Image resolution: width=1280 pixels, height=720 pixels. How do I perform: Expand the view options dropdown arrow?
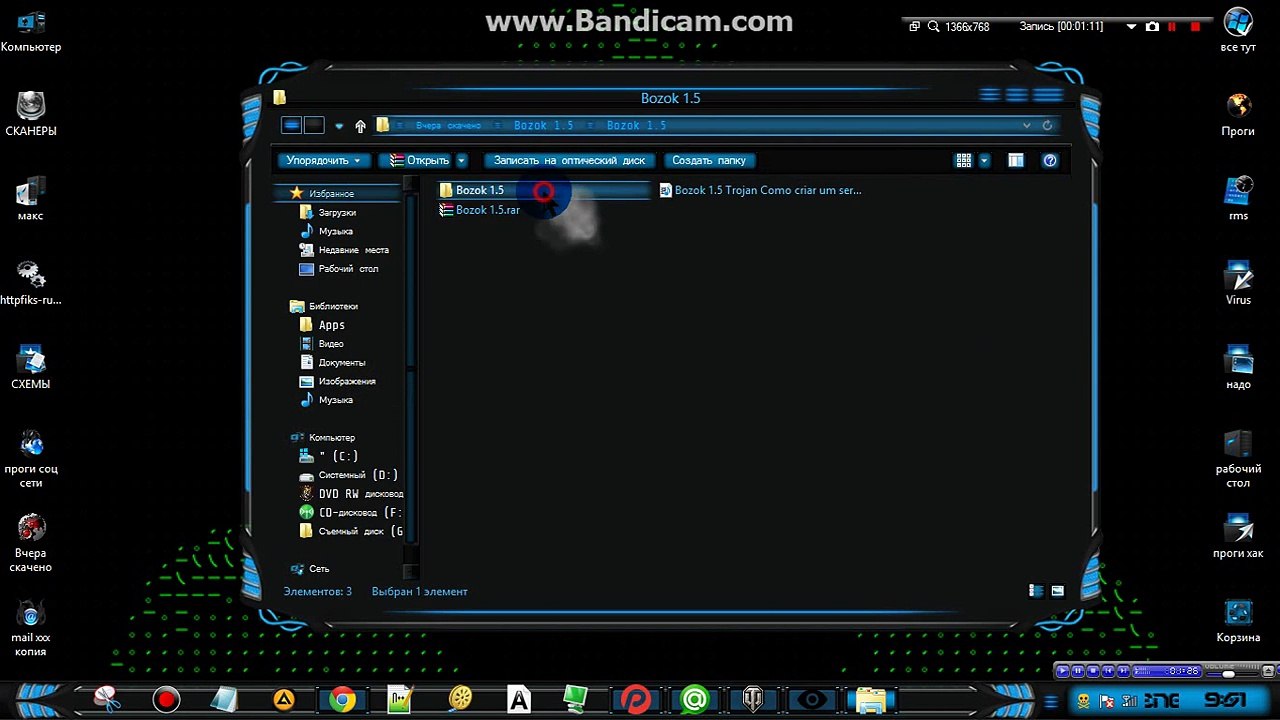pyautogui.click(x=984, y=160)
